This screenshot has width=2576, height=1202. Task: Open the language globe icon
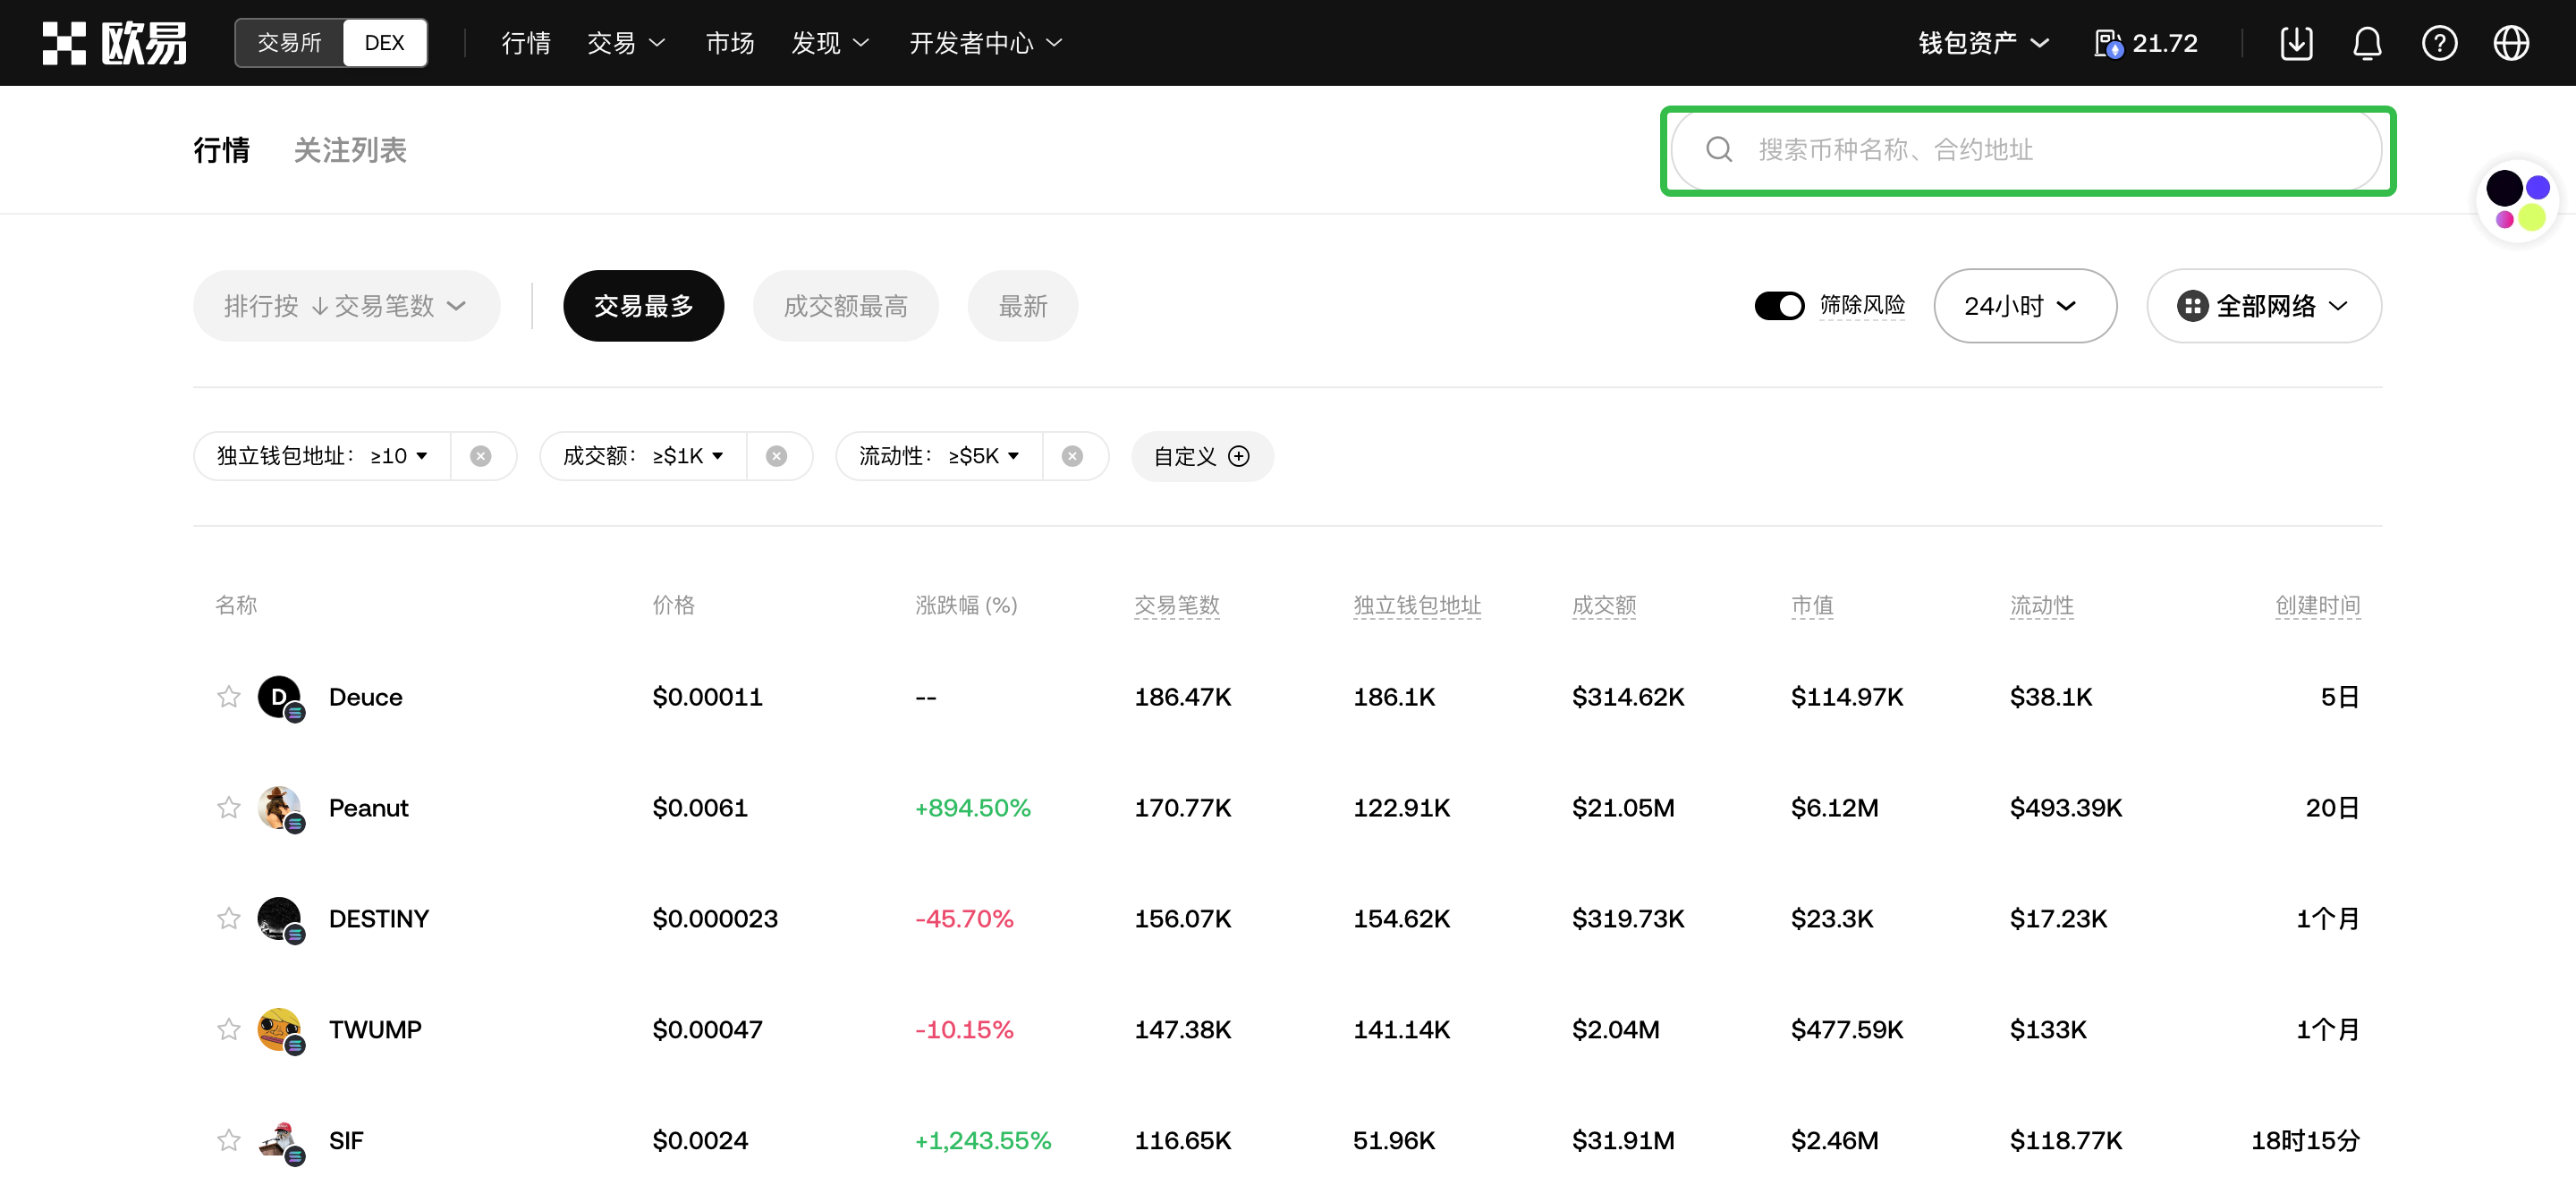coord(2511,43)
